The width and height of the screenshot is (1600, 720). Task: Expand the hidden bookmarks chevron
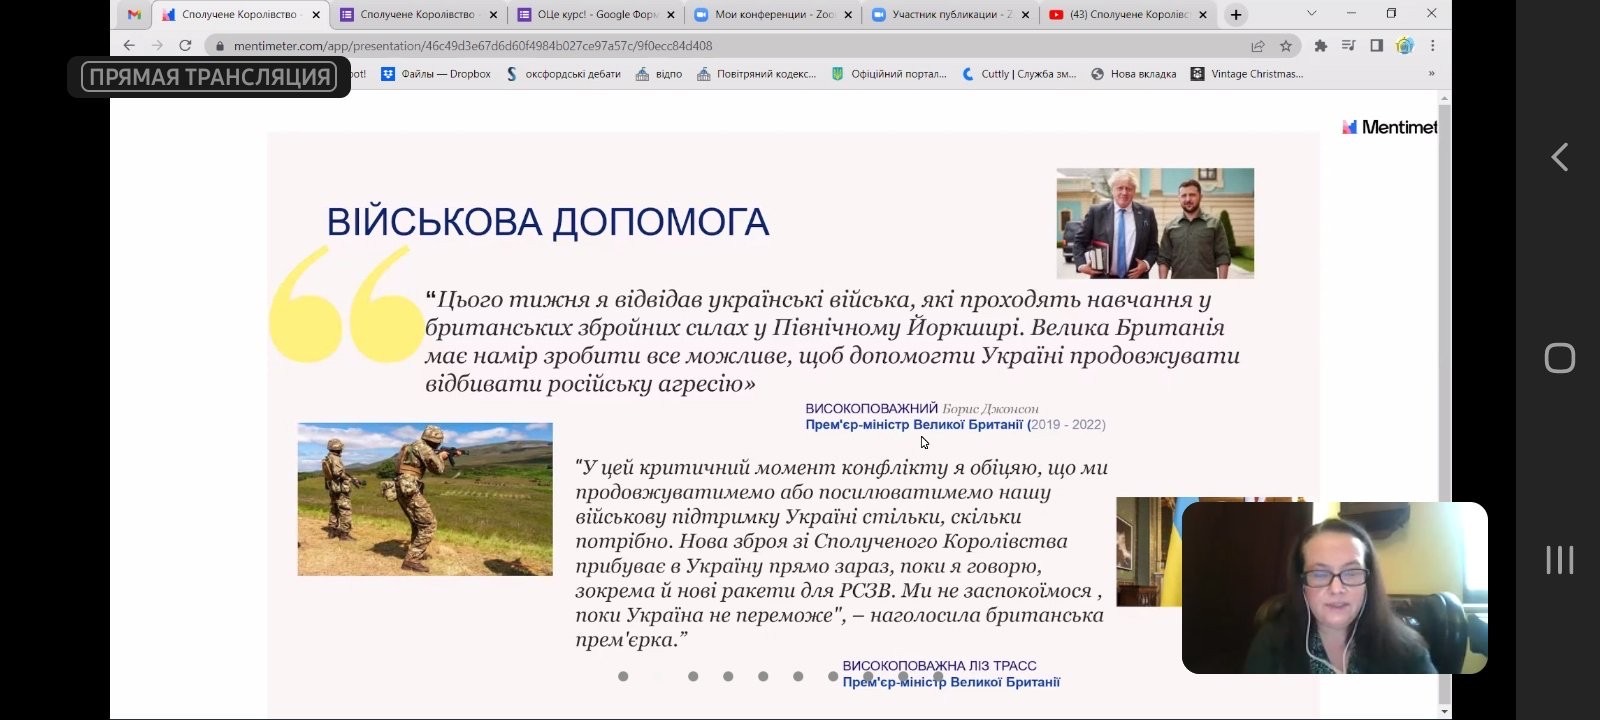(x=1431, y=74)
